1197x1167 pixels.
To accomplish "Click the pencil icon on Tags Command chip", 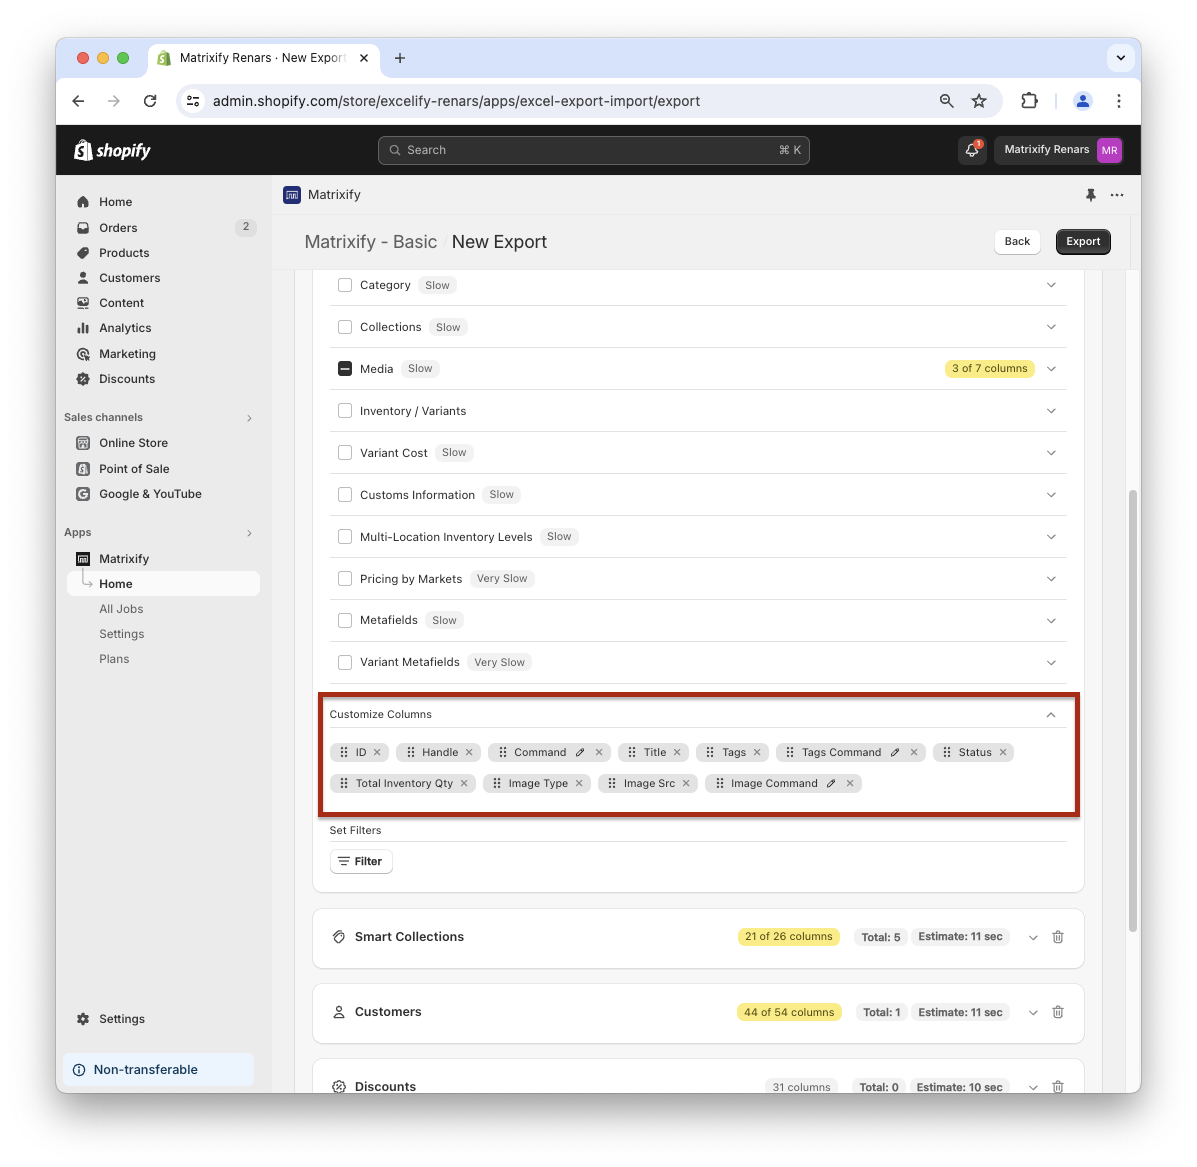I will [x=895, y=753].
